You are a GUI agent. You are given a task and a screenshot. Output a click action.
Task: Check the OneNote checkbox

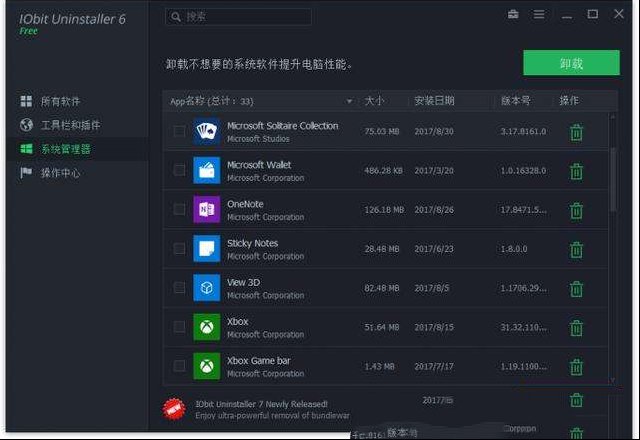pos(179,209)
